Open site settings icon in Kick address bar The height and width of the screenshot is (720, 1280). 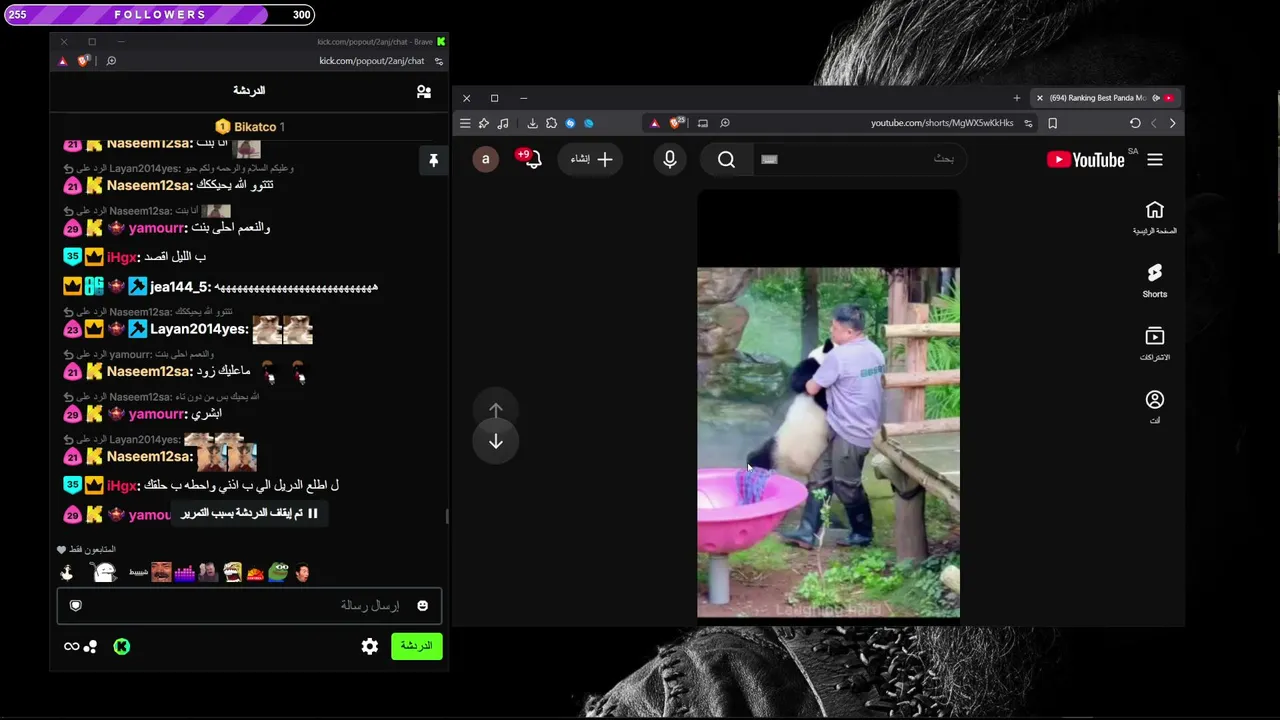pos(438,61)
